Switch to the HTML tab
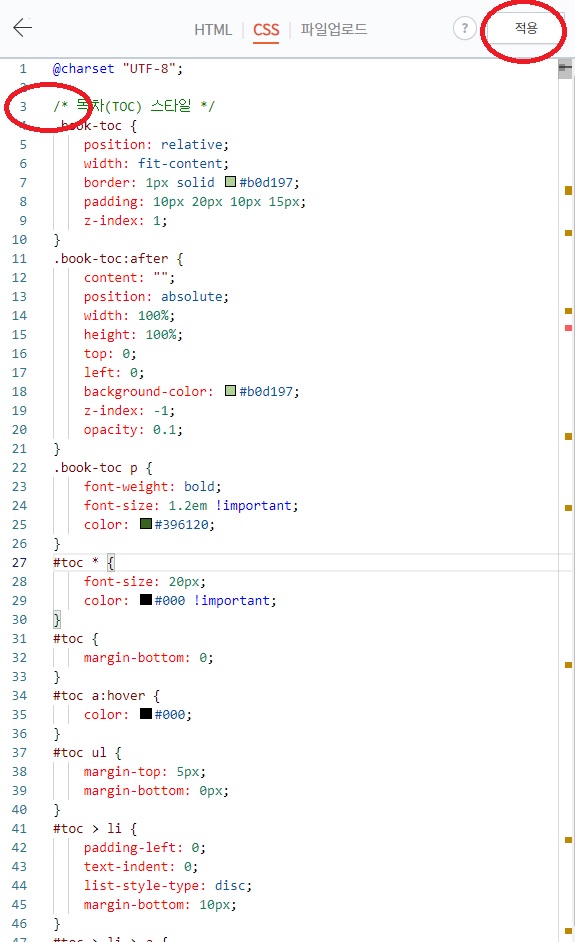Screen dimensions: 575x942 click(x=213, y=29)
